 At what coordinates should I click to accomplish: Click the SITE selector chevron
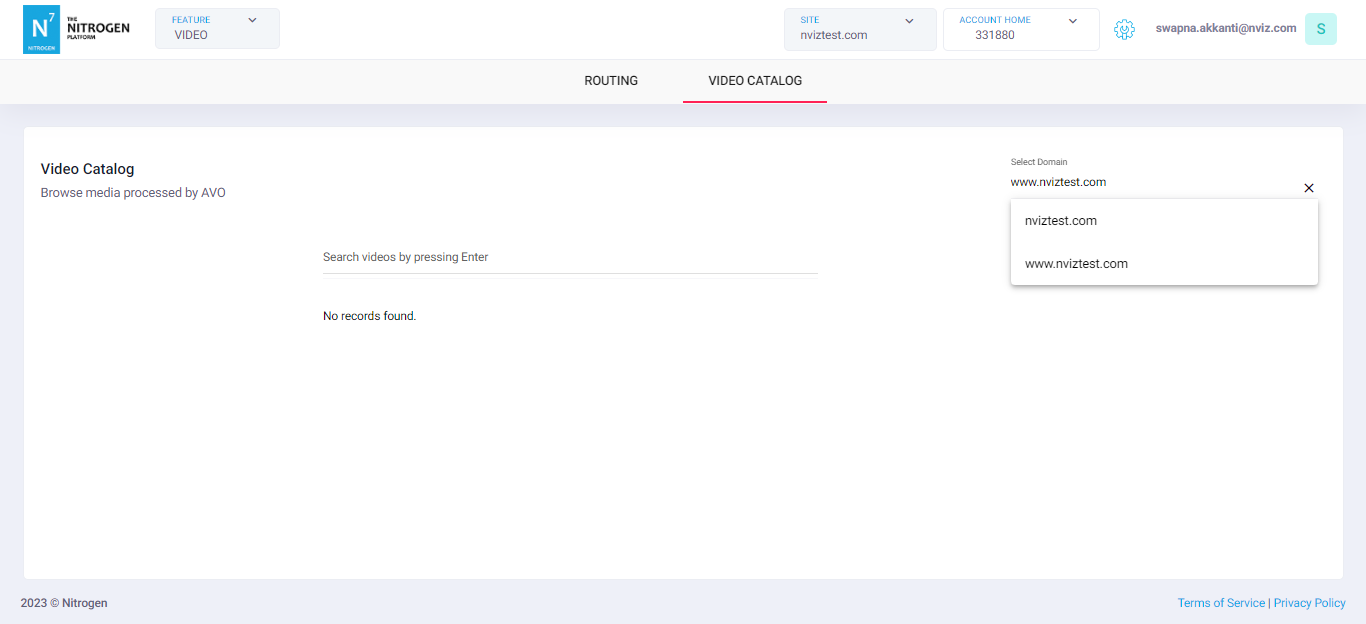coord(909,21)
